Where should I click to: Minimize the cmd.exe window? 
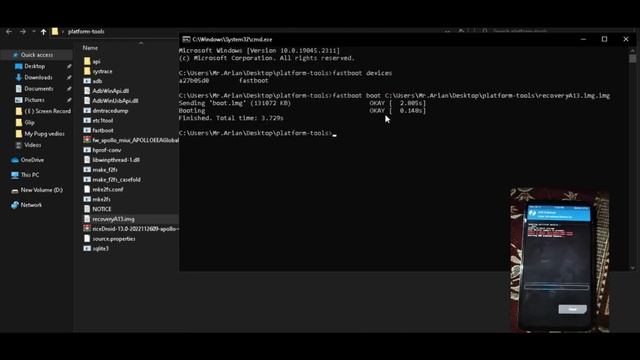click(x=583, y=39)
